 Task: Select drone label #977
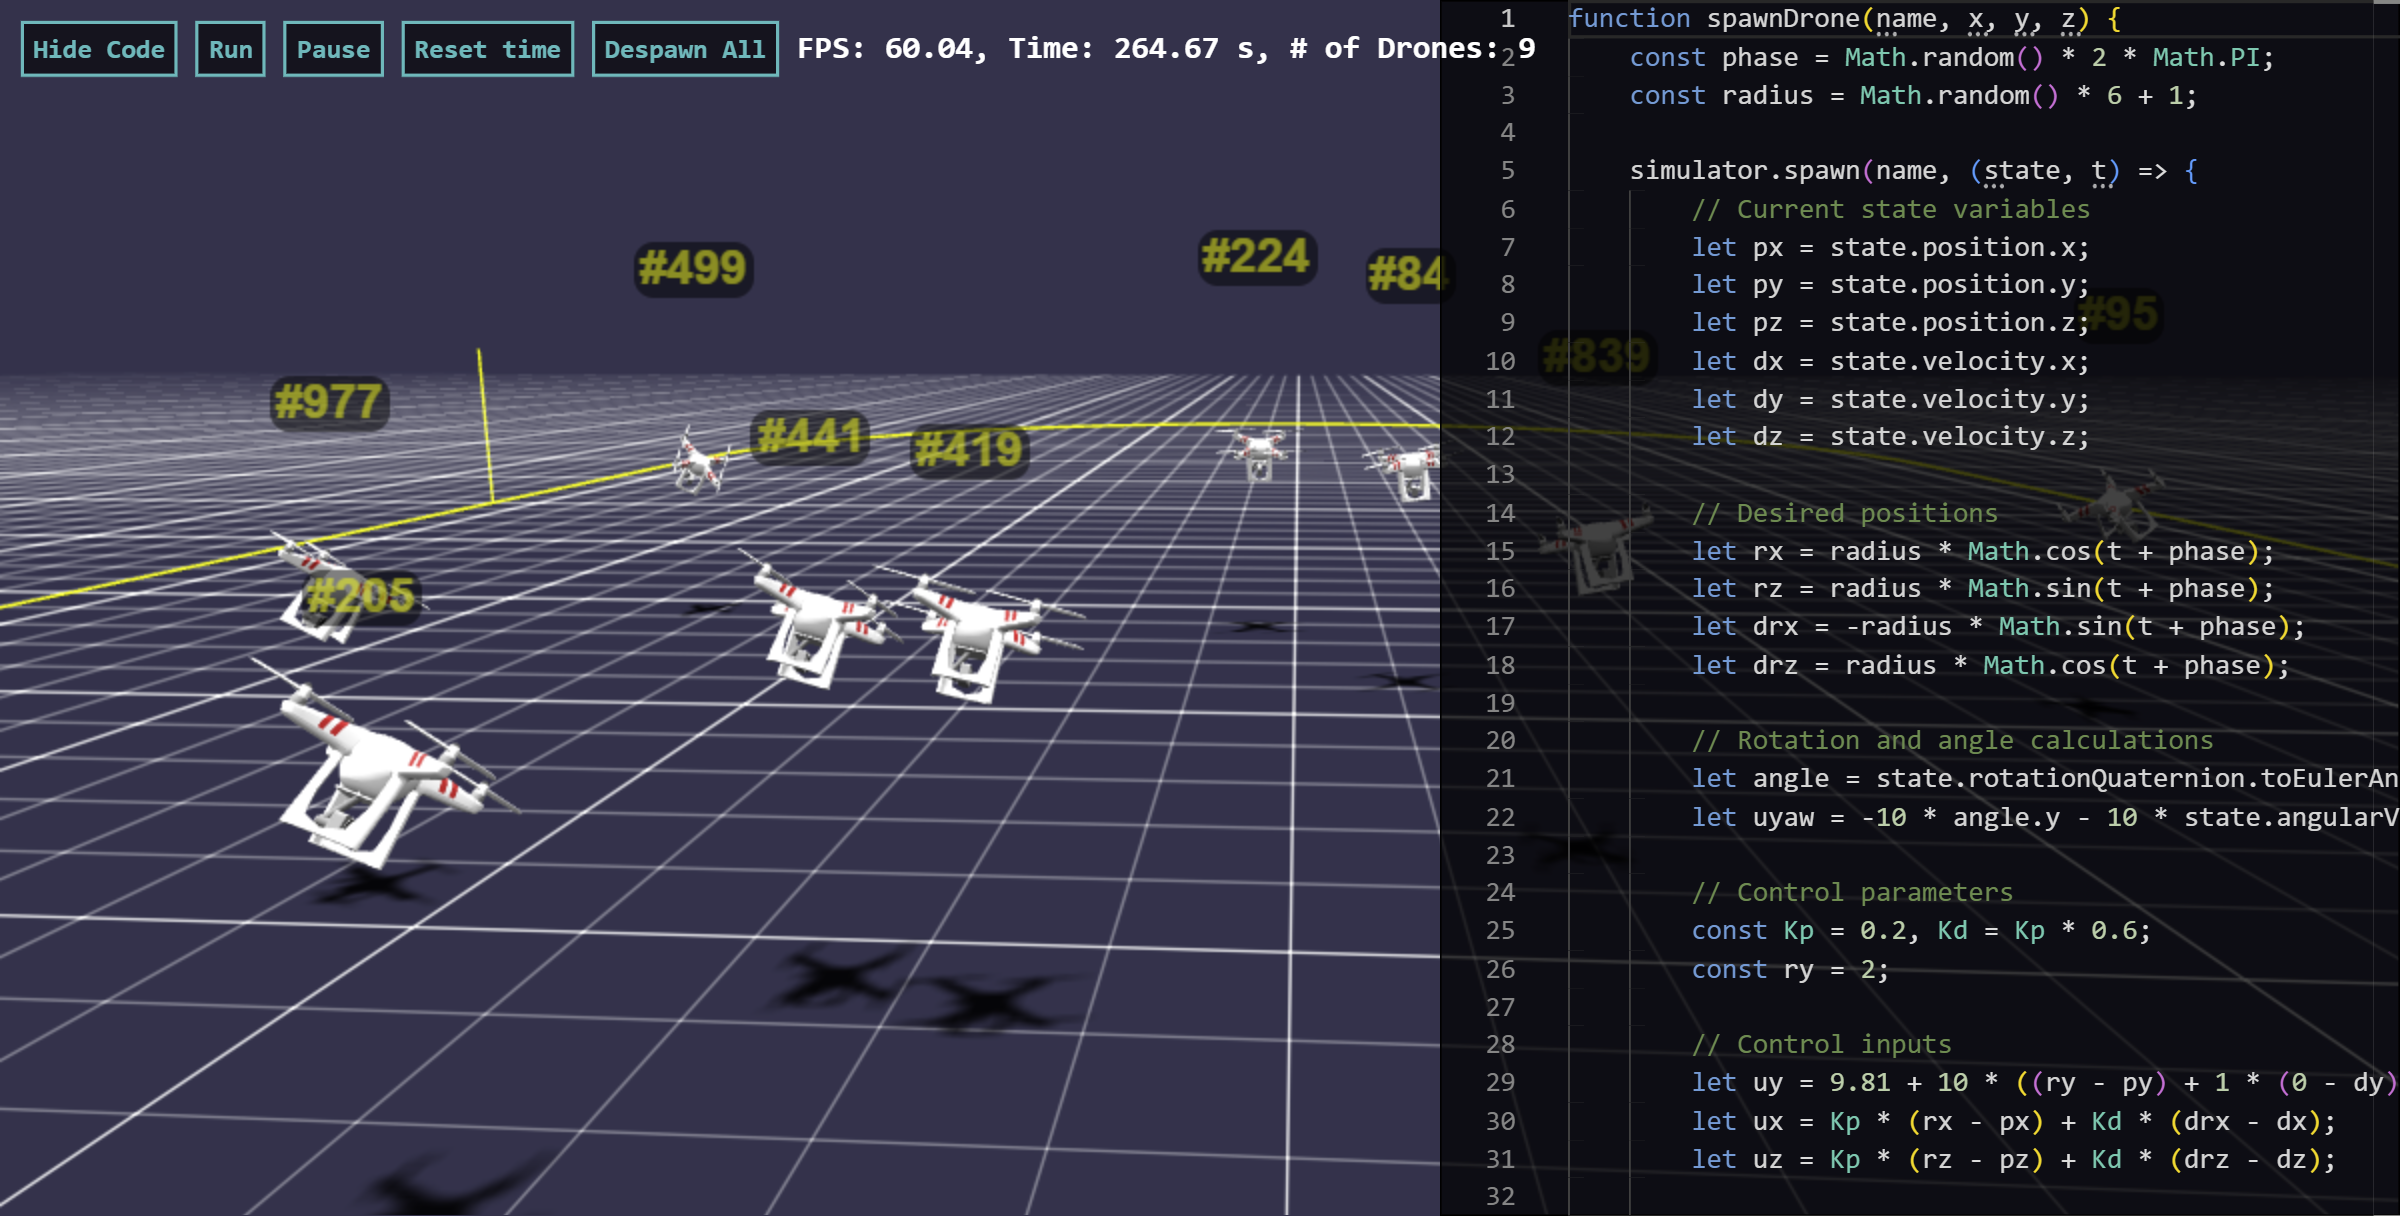(329, 402)
